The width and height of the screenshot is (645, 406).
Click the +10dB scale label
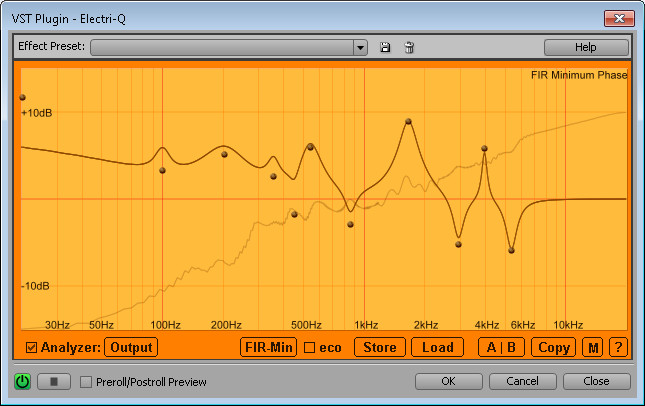[37, 113]
